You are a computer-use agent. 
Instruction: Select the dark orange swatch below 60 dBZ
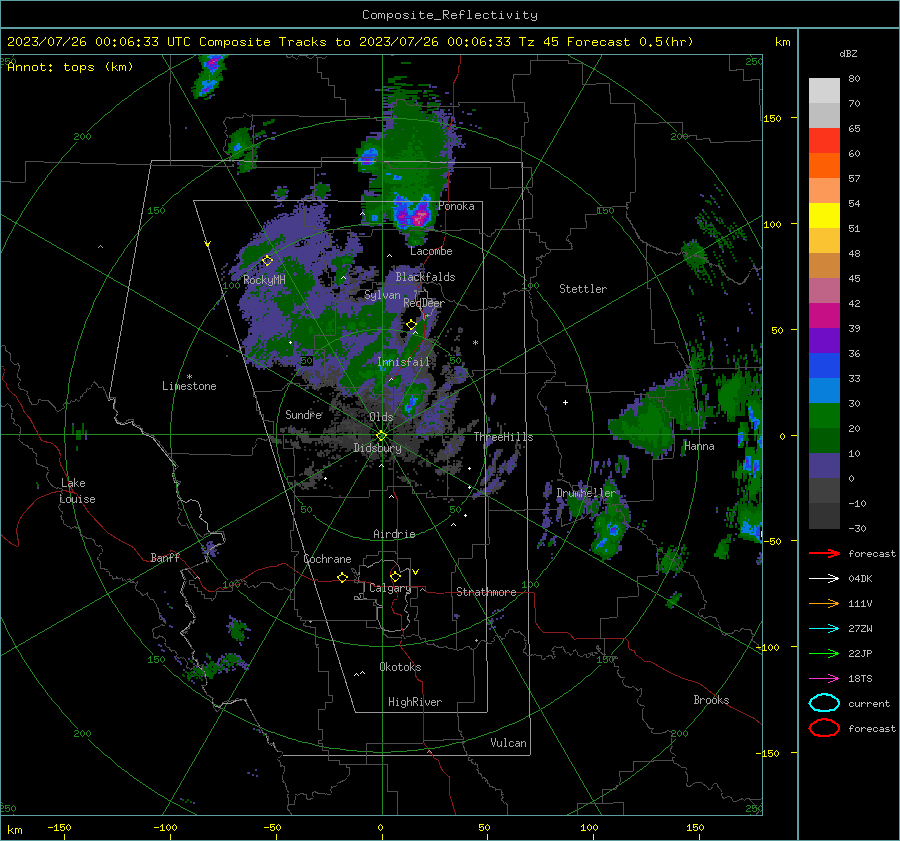824,165
